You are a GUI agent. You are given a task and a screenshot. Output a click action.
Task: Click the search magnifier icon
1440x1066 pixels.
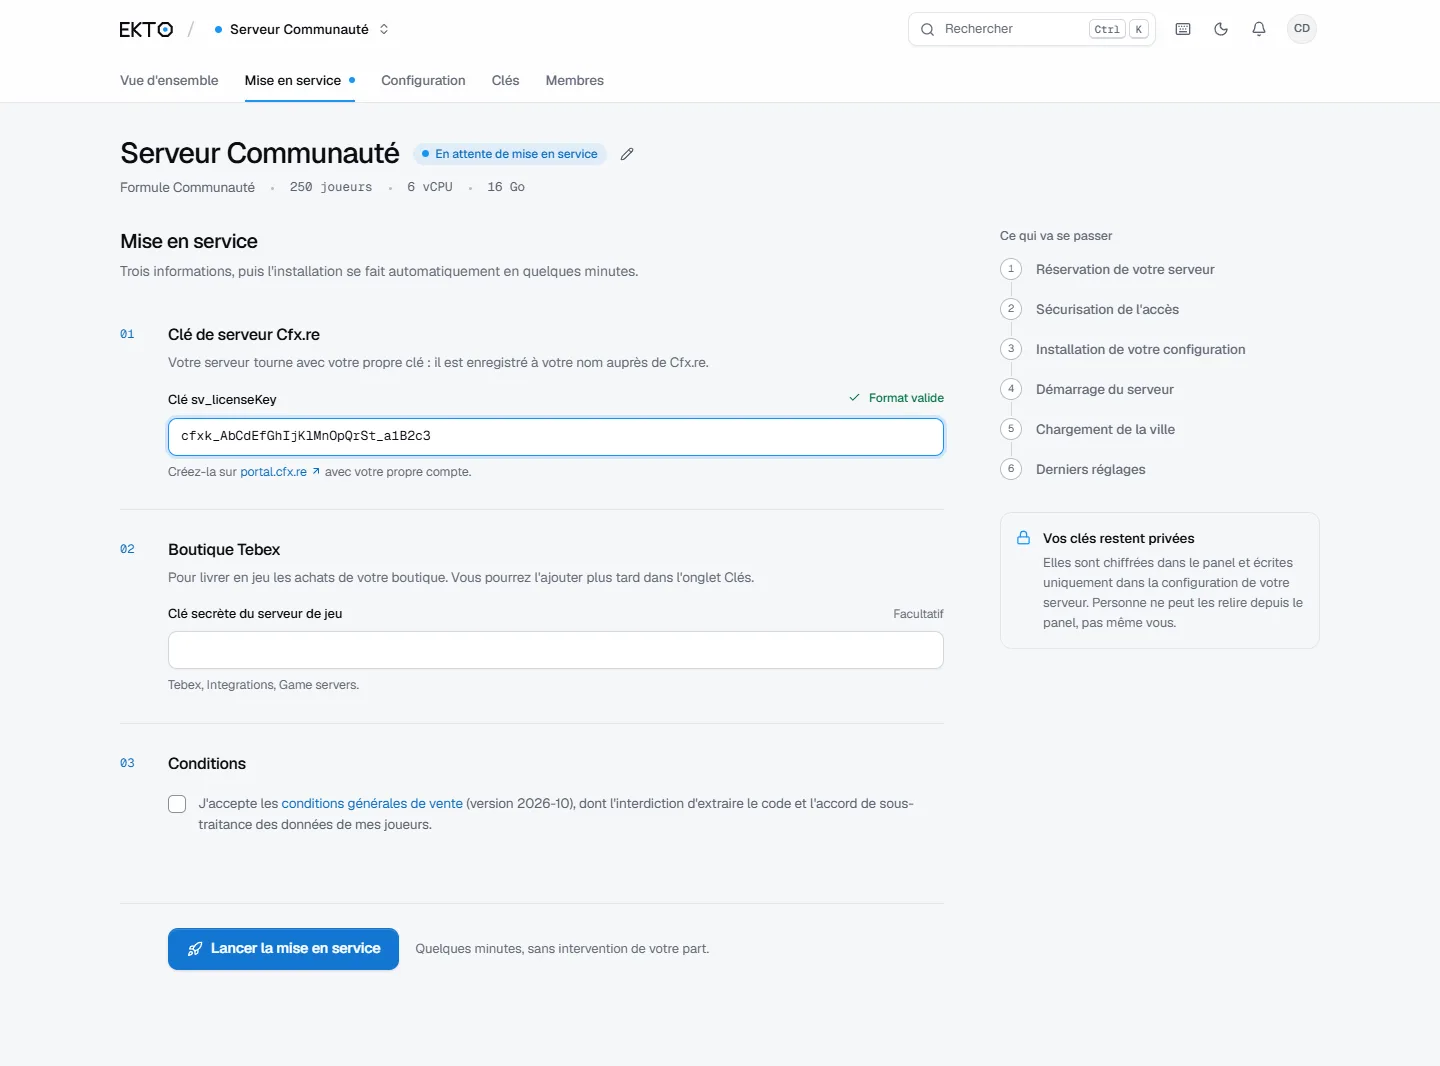[927, 29]
